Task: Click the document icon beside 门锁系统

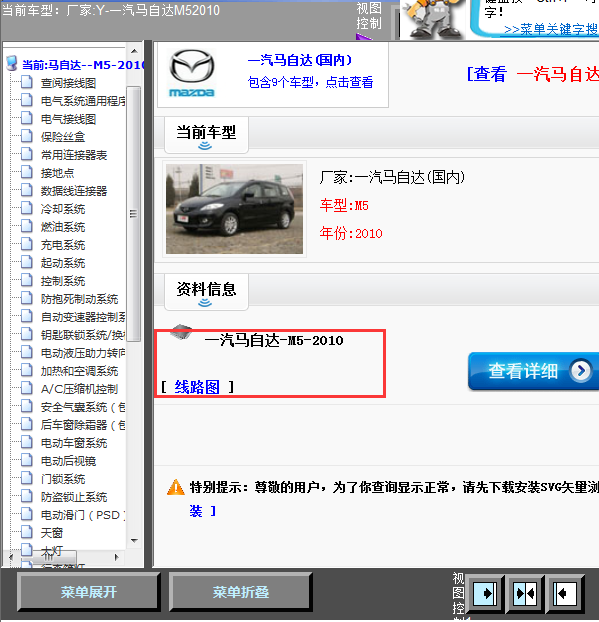Action: [27, 478]
